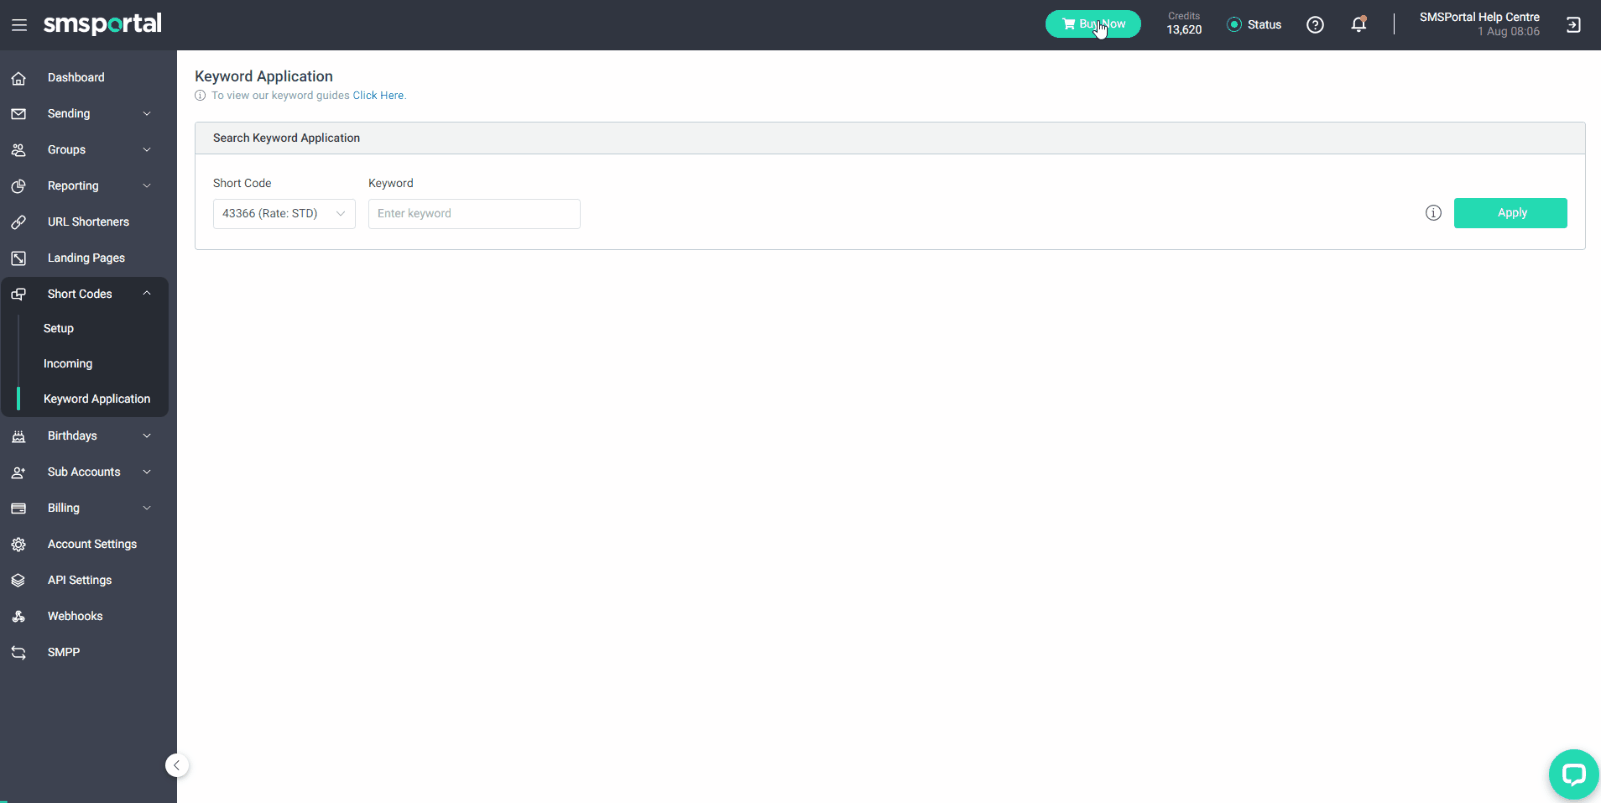Open the notifications bell icon
The height and width of the screenshot is (803, 1601).
pyautogui.click(x=1359, y=25)
